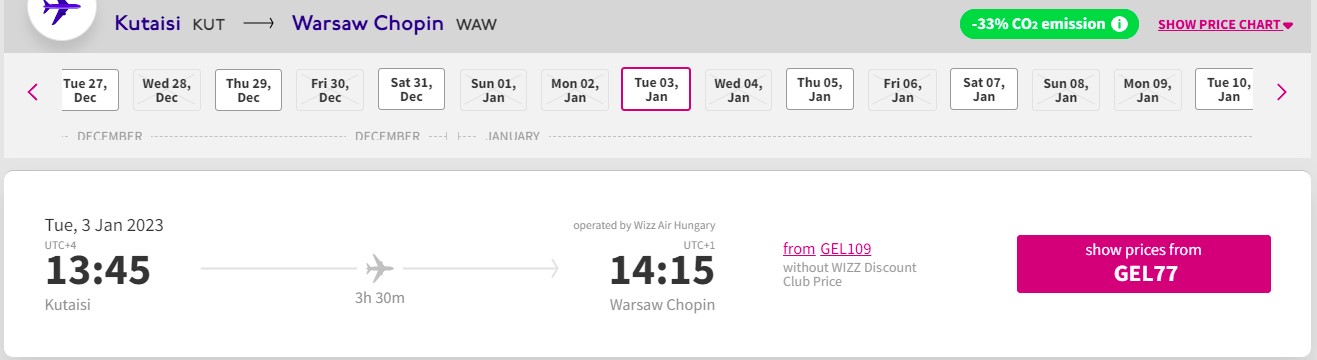Click the purple airplane logo icon
The width and height of the screenshot is (1317, 360).
click(x=62, y=12)
